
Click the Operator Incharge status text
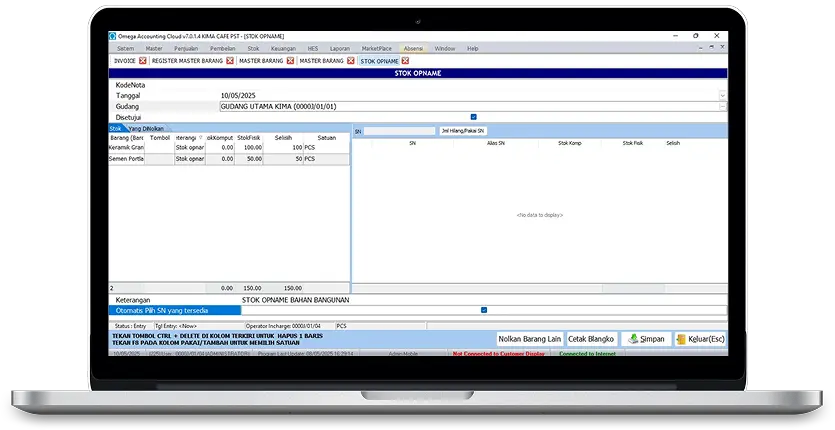tap(283, 326)
